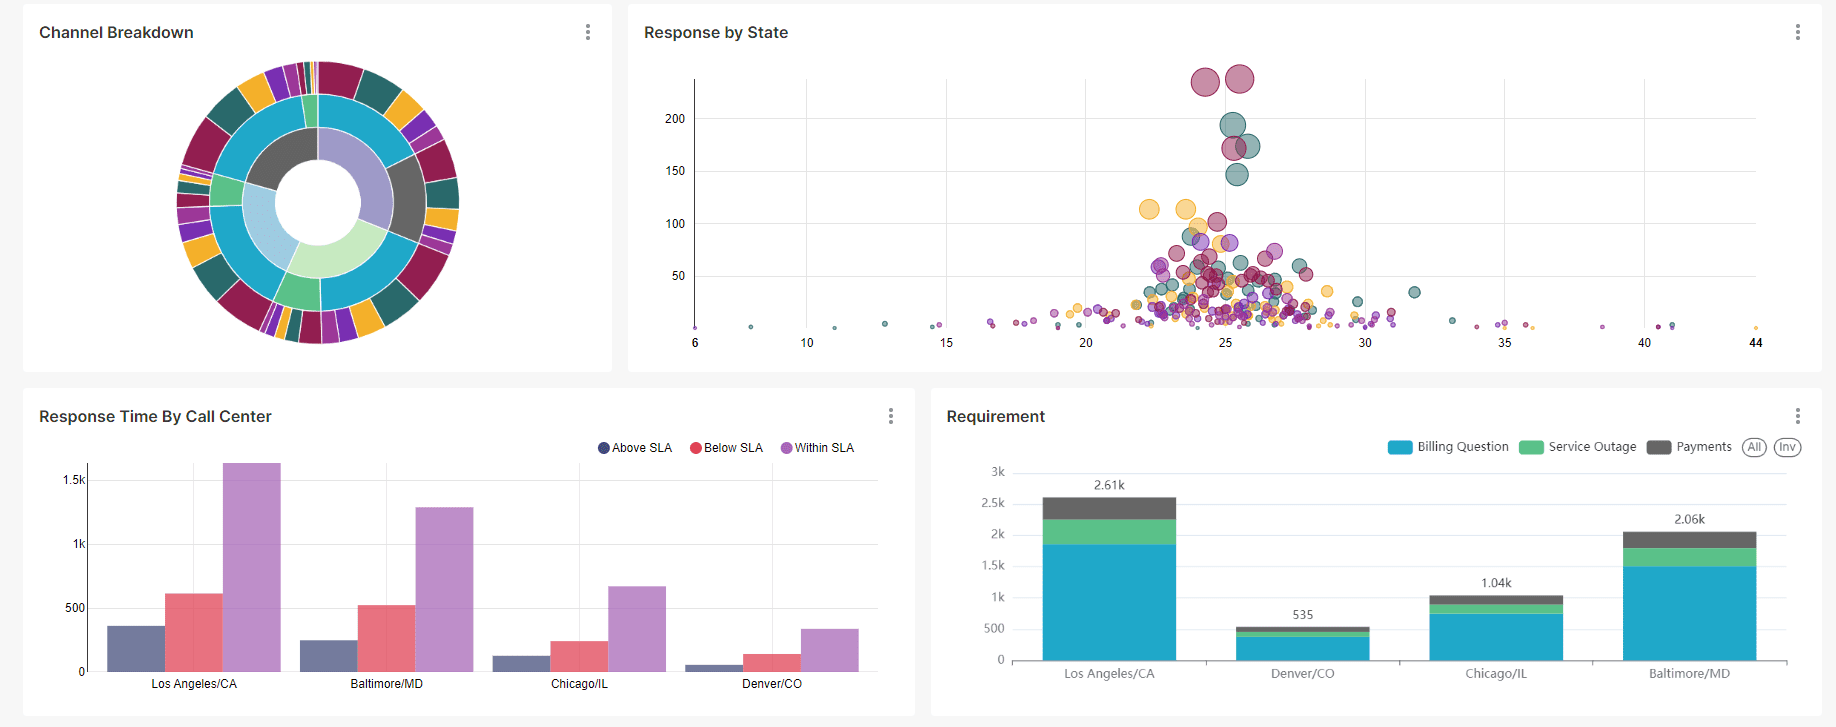Screen dimensions: 1836x727
Task: Toggle Above SLA legend series
Action: (635, 448)
